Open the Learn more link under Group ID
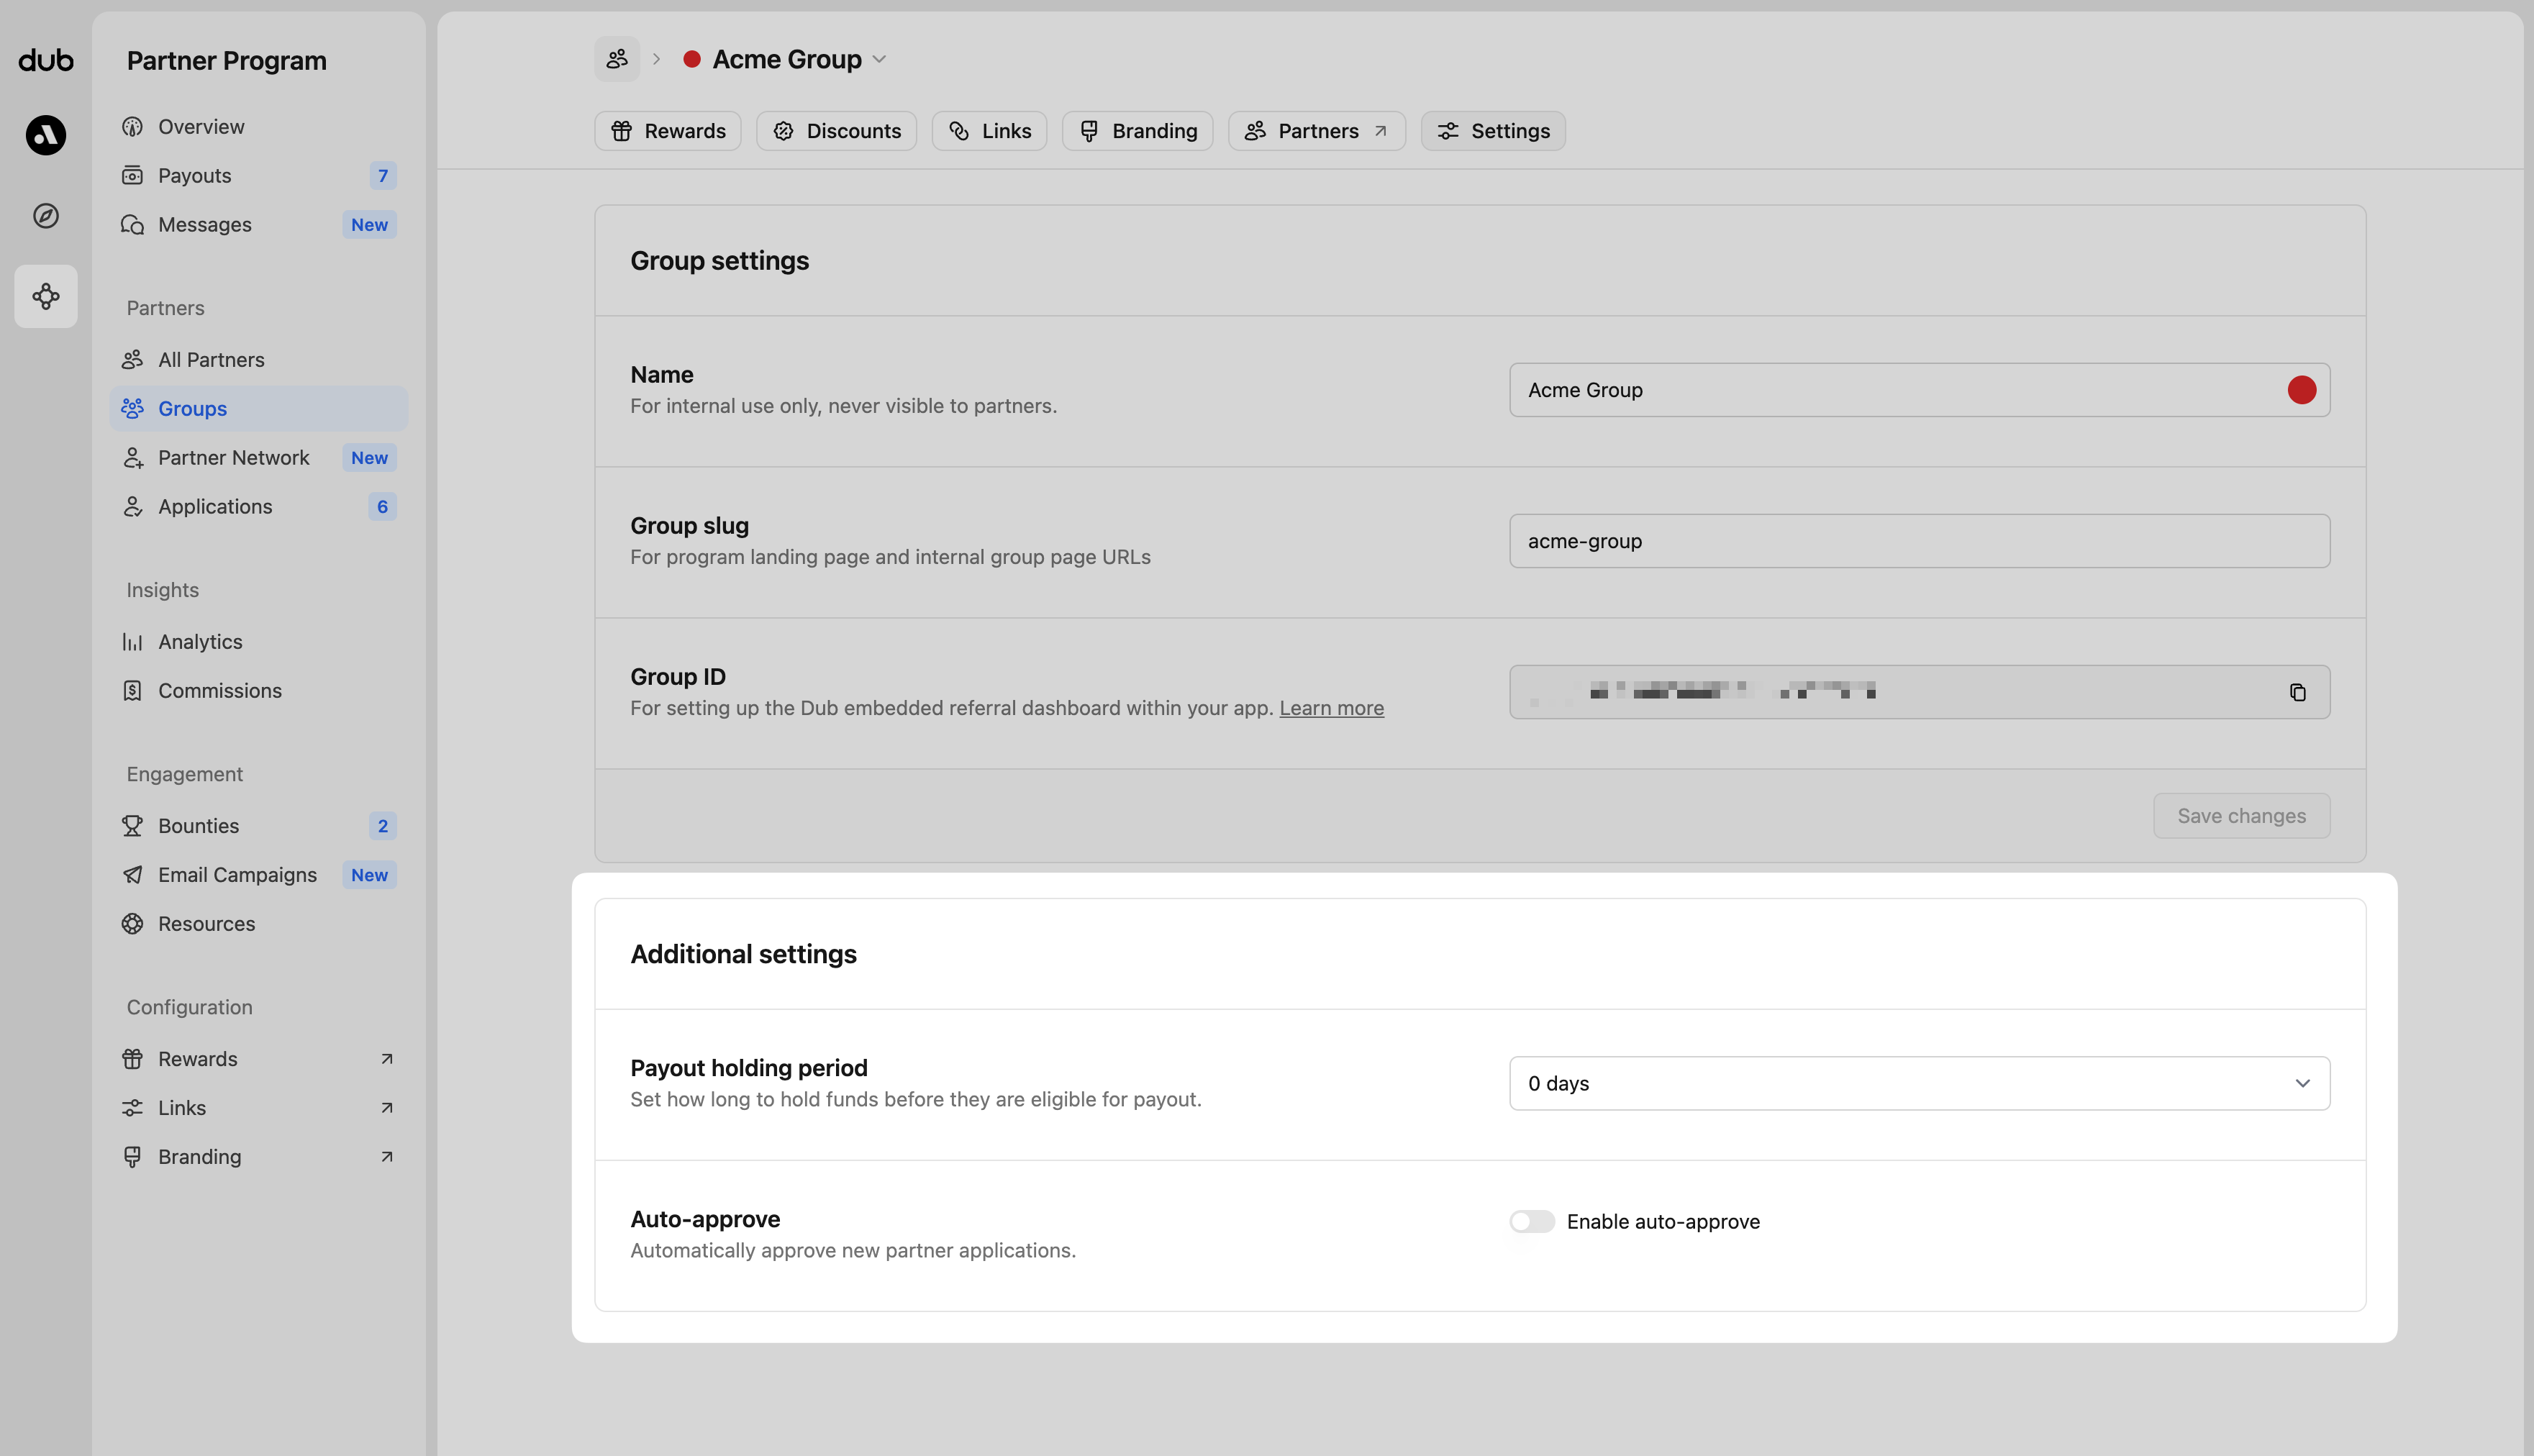The height and width of the screenshot is (1456, 2534). tap(1331, 708)
